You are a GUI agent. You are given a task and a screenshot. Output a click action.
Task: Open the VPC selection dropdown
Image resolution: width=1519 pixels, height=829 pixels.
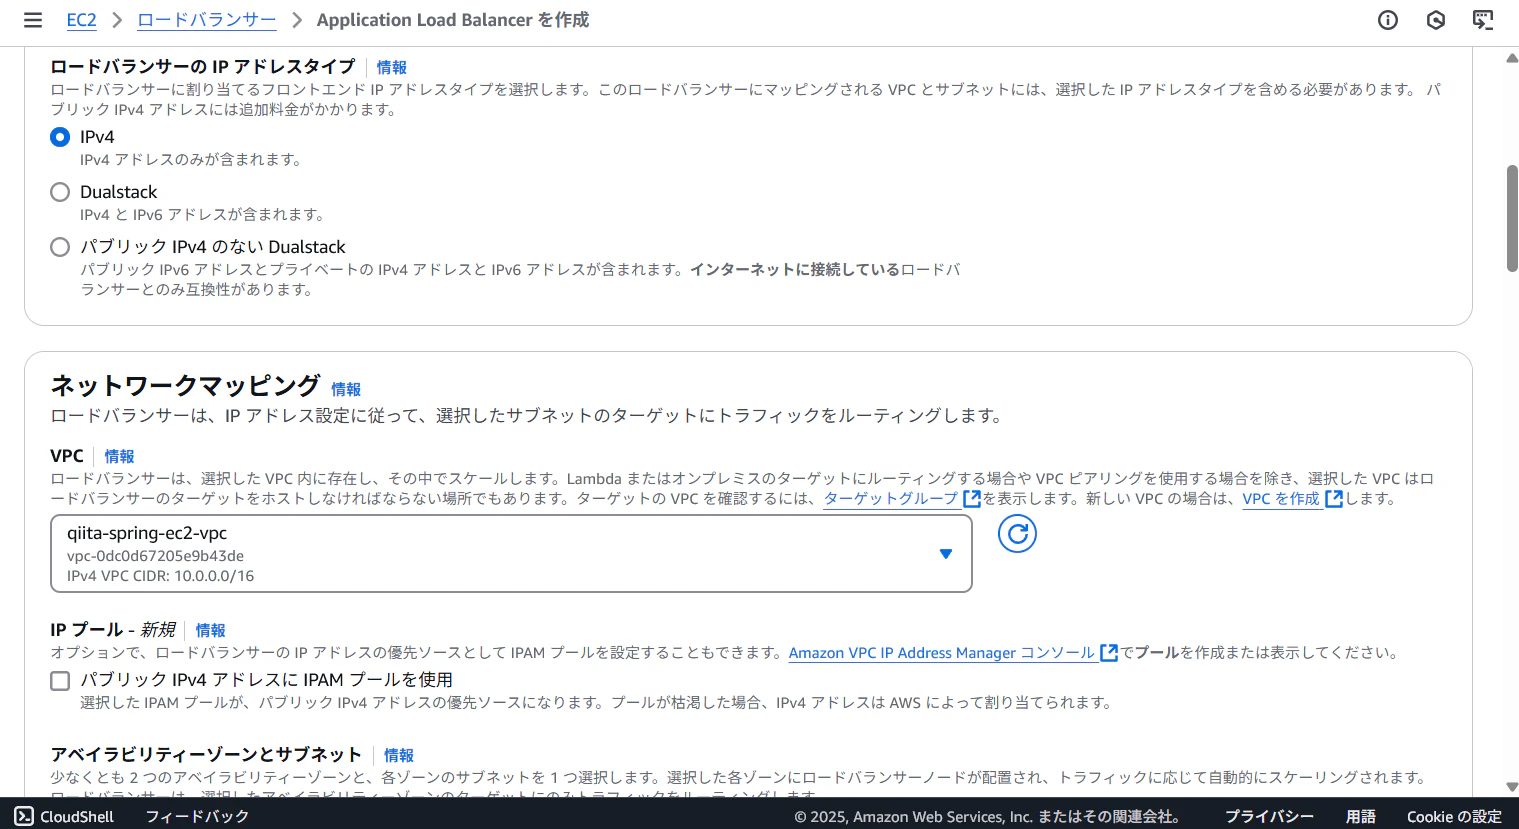[x=511, y=554]
